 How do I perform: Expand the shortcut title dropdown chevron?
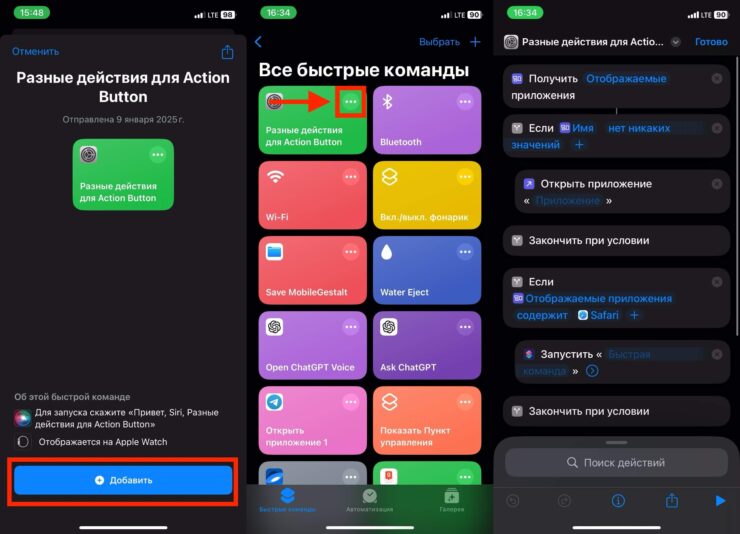676,42
